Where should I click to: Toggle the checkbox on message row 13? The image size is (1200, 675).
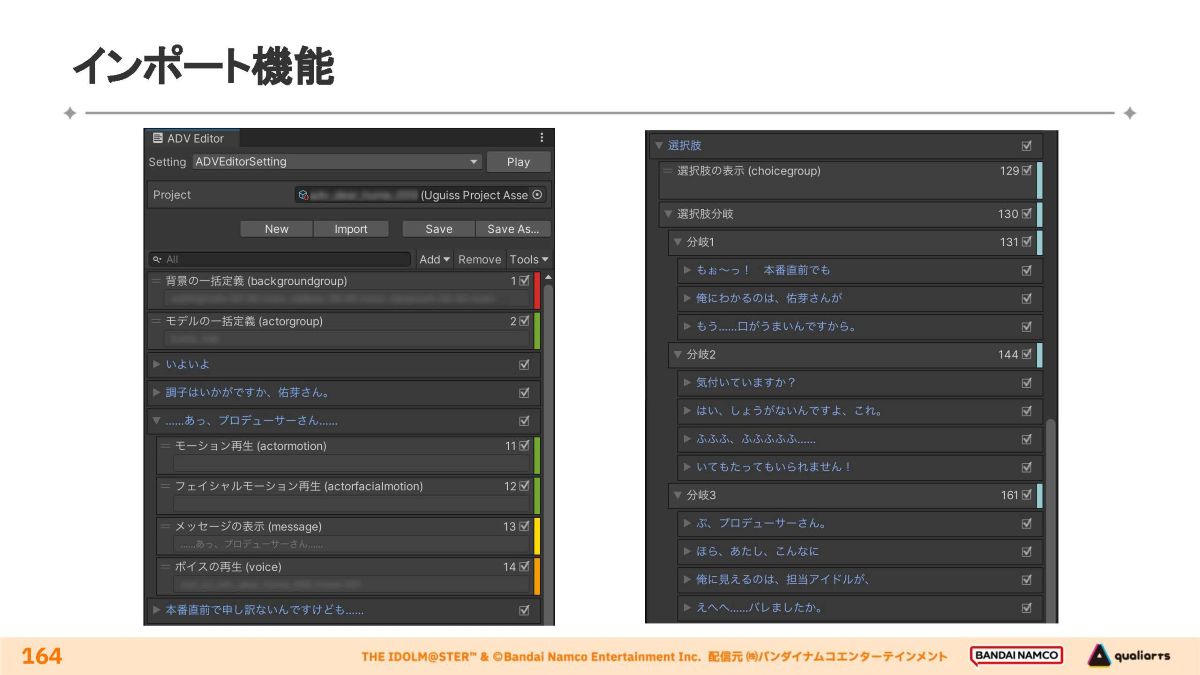[525, 527]
